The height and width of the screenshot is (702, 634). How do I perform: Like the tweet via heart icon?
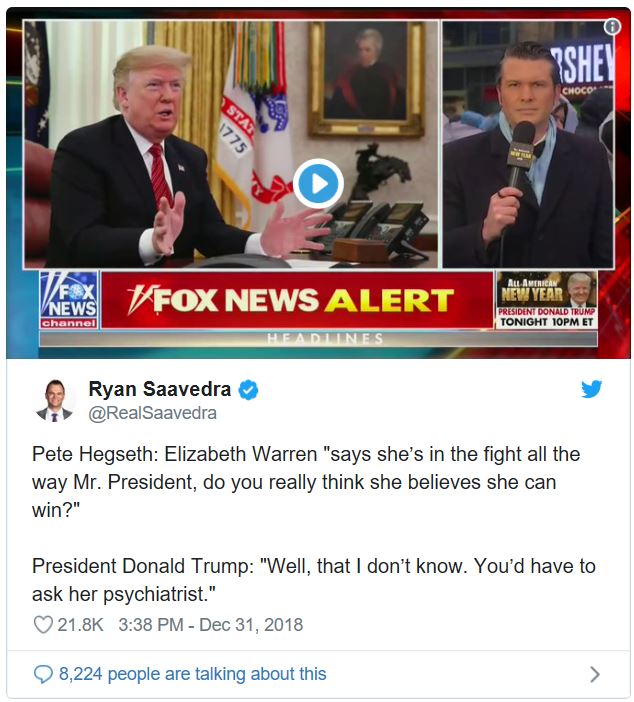click(43, 625)
